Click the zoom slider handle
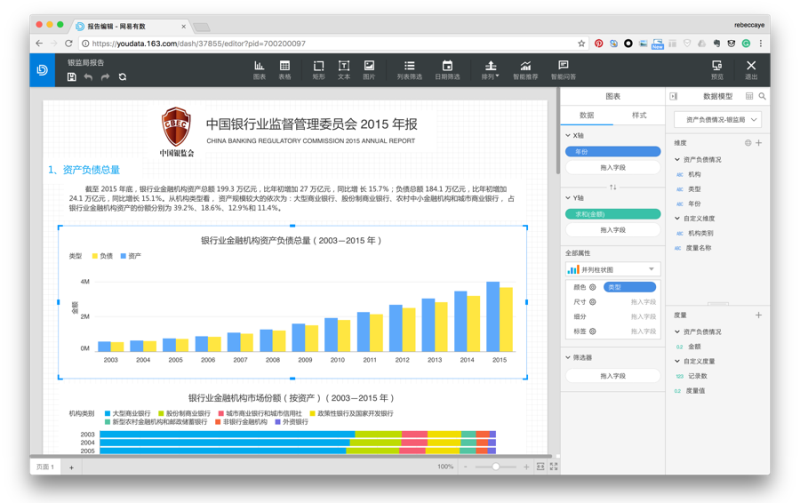This screenshot has width=800, height=503. click(x=495, y=467)
